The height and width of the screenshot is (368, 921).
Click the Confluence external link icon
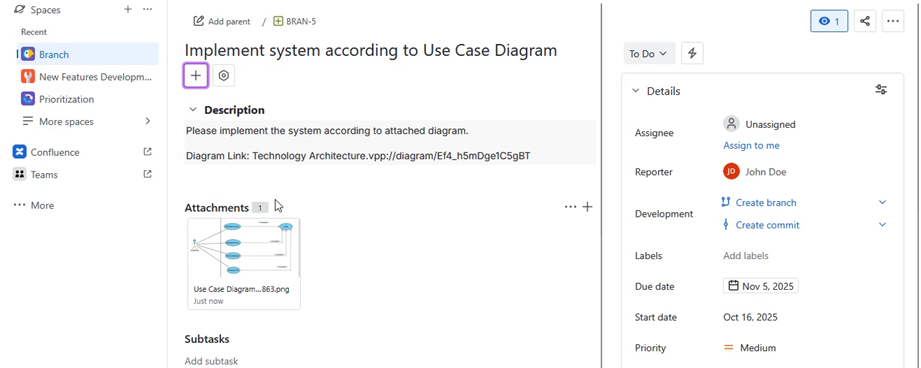[147, 151]
